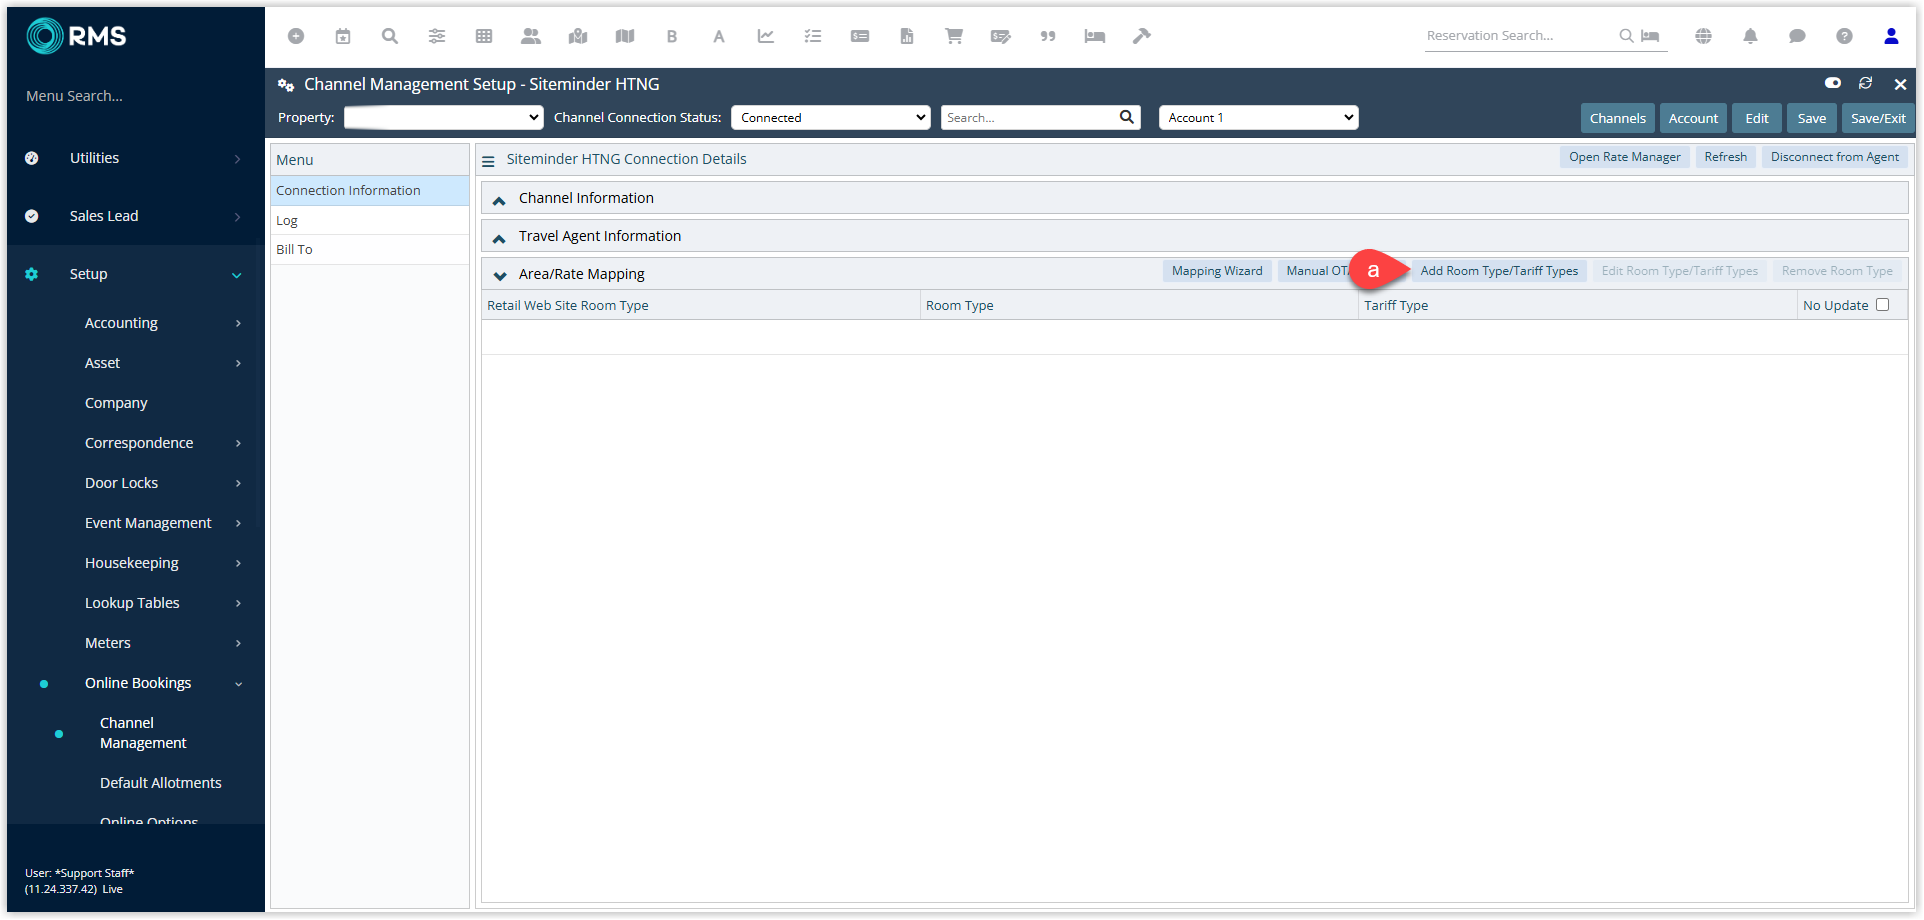Open the guests people icon in toolbar
The image size is (1924, 920).
(x=531, y=36)
